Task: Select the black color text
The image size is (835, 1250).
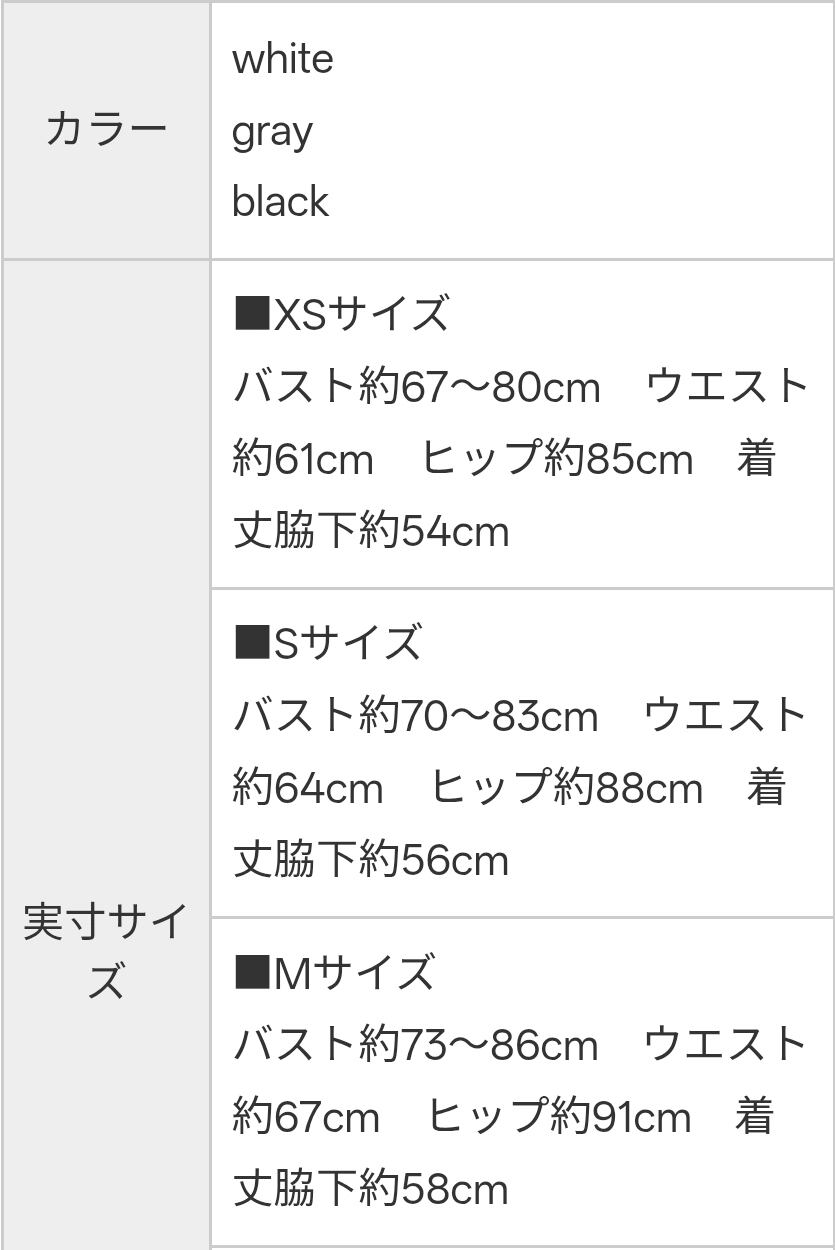Action: (x=280, y=202)
